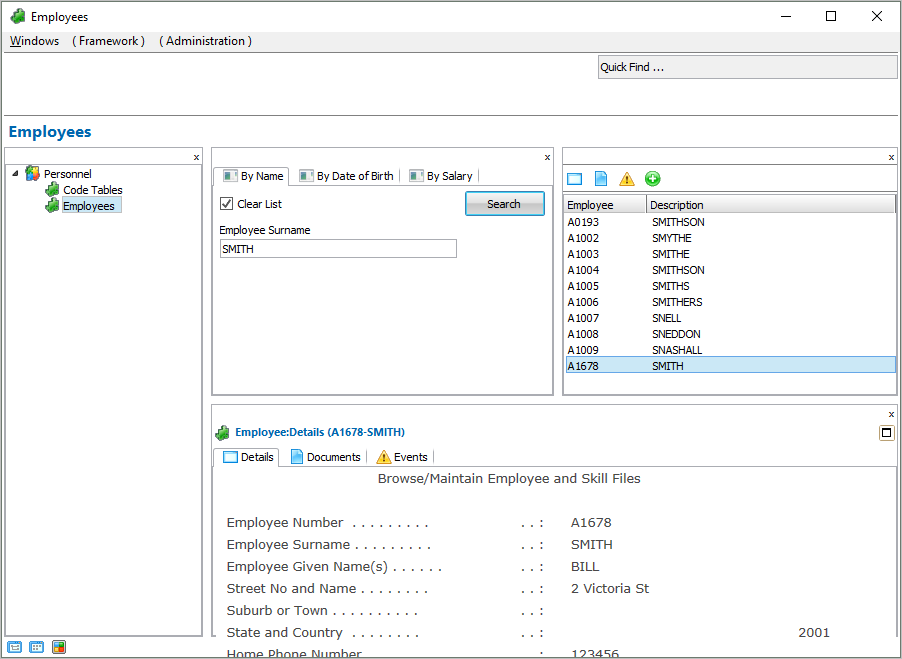Maximize the Employee Details panel
The image size is (902, 659).
coord(886,433)
